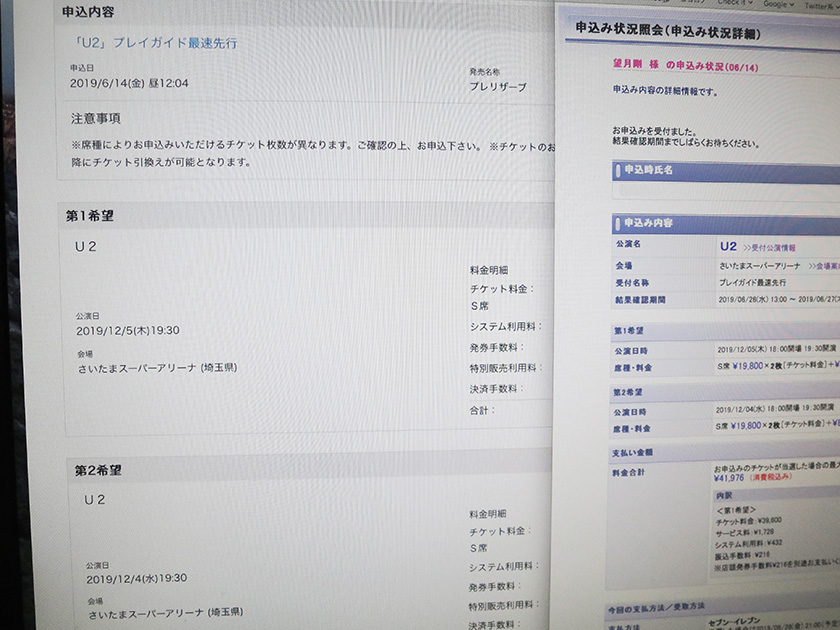This screenshot has height=630, width=840.
Task: Click 発券手数料: in the left page 第1希望
Action: point(497,348)
